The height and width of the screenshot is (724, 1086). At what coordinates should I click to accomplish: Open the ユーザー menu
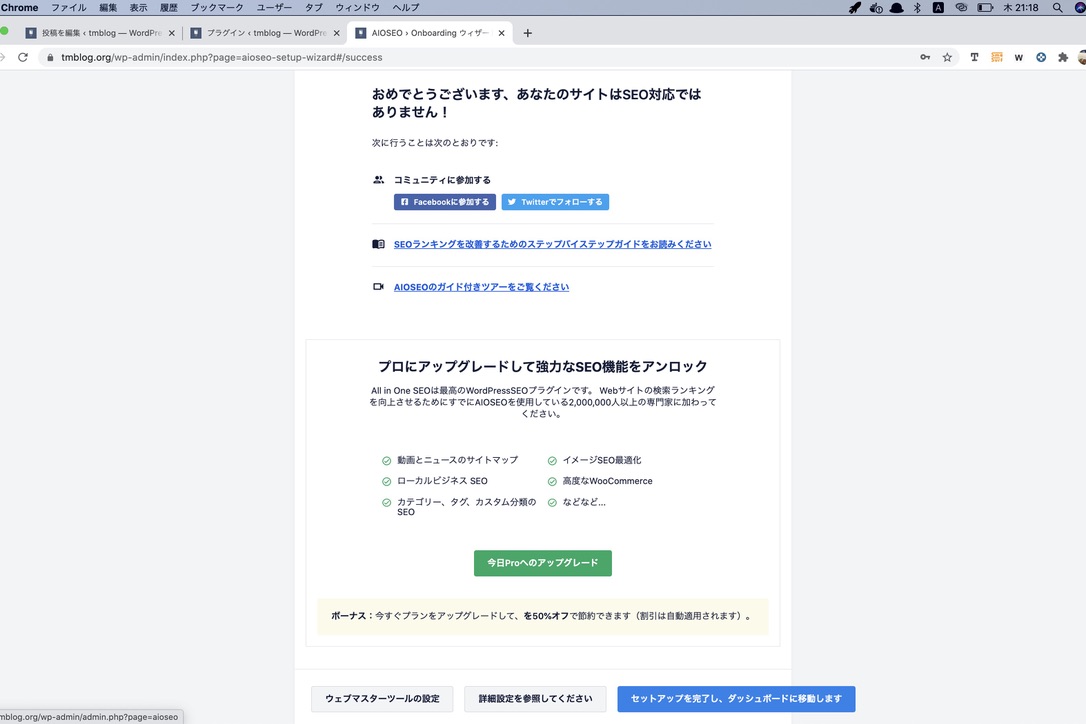(x=274, y=8)
